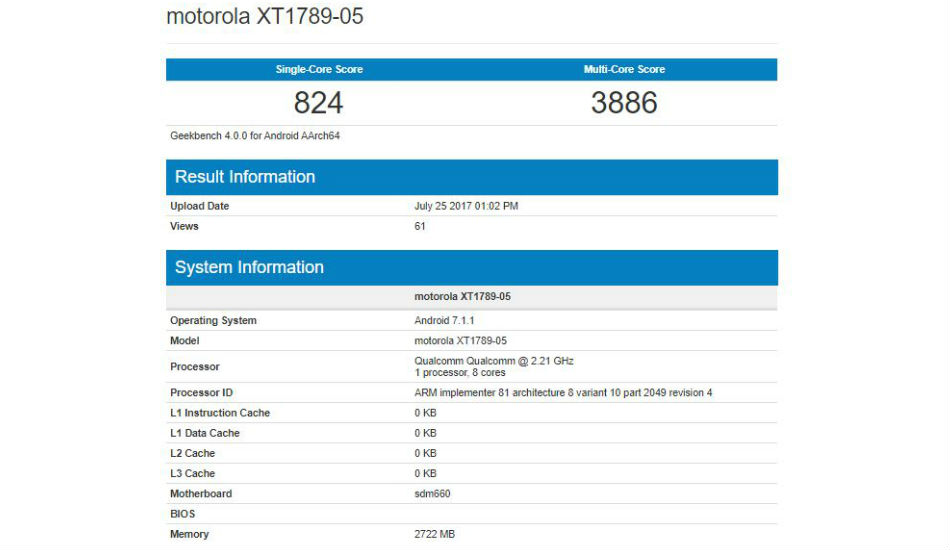Select the multi-core score value 3886
Viewport: 950px width, 550px height.
[x=624, y=102]
